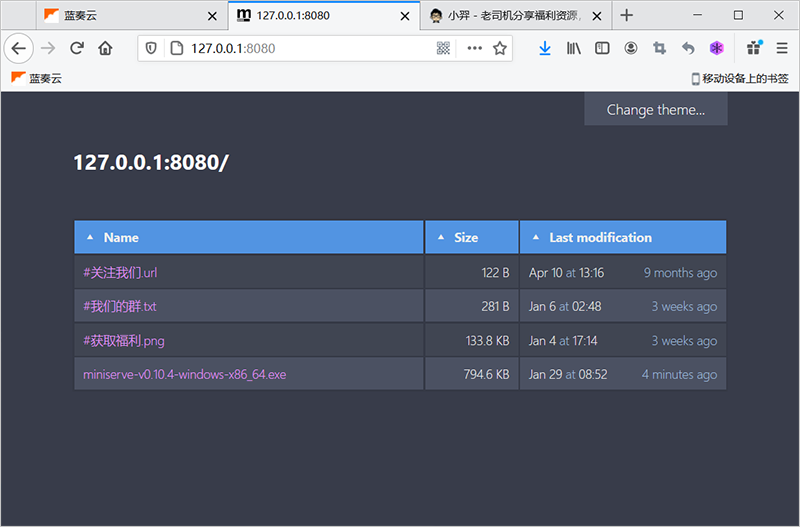Open page actions three-dot menu
This screenshot has width=800, height=527.
[x=474, y=48]
